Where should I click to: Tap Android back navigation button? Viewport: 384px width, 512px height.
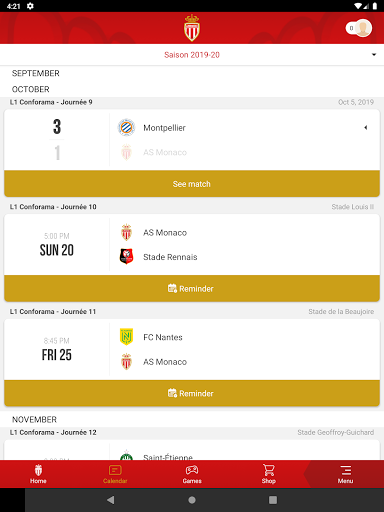[111, 500]
